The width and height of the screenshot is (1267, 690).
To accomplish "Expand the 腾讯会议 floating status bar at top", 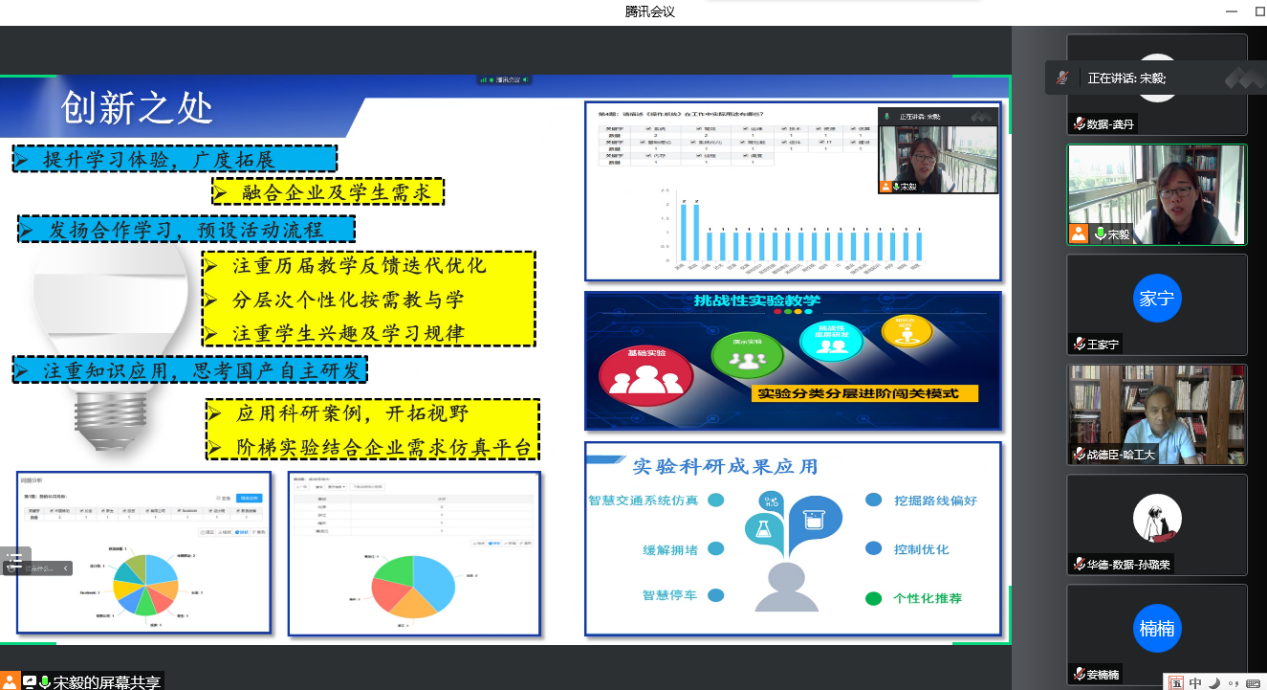I will (505, 80).
